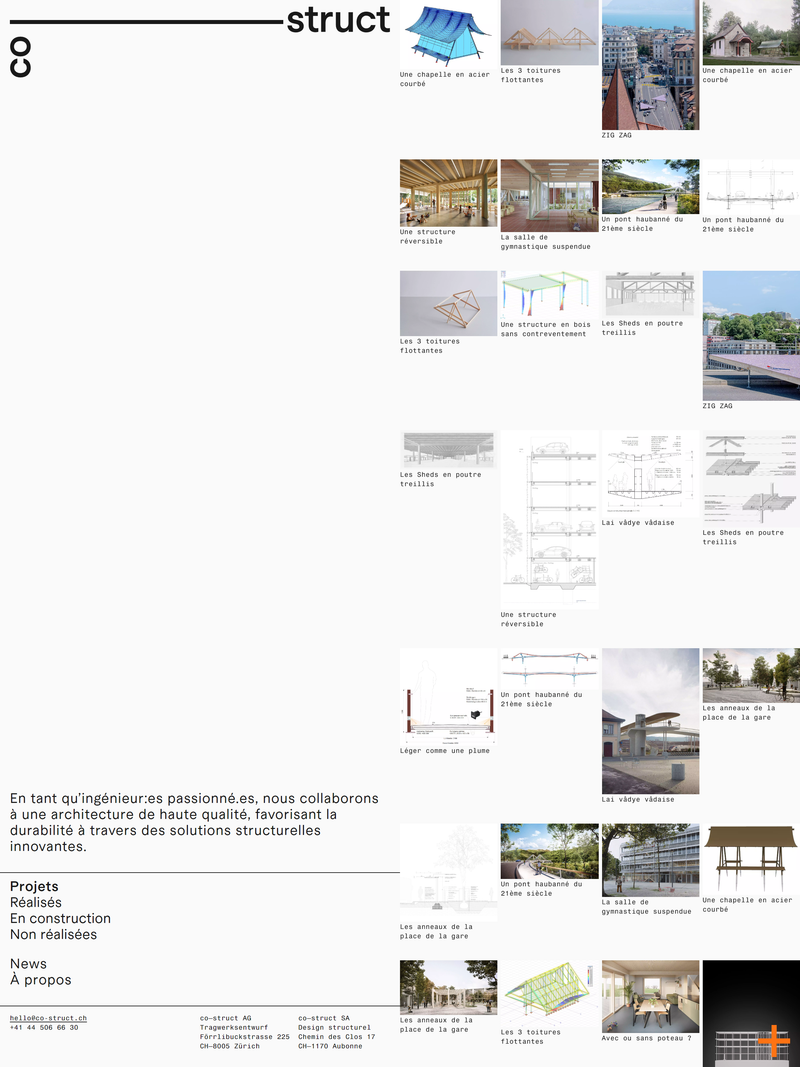
Task: Open the chapel photograph thumbnail
Action: click(x=751, y=32)
